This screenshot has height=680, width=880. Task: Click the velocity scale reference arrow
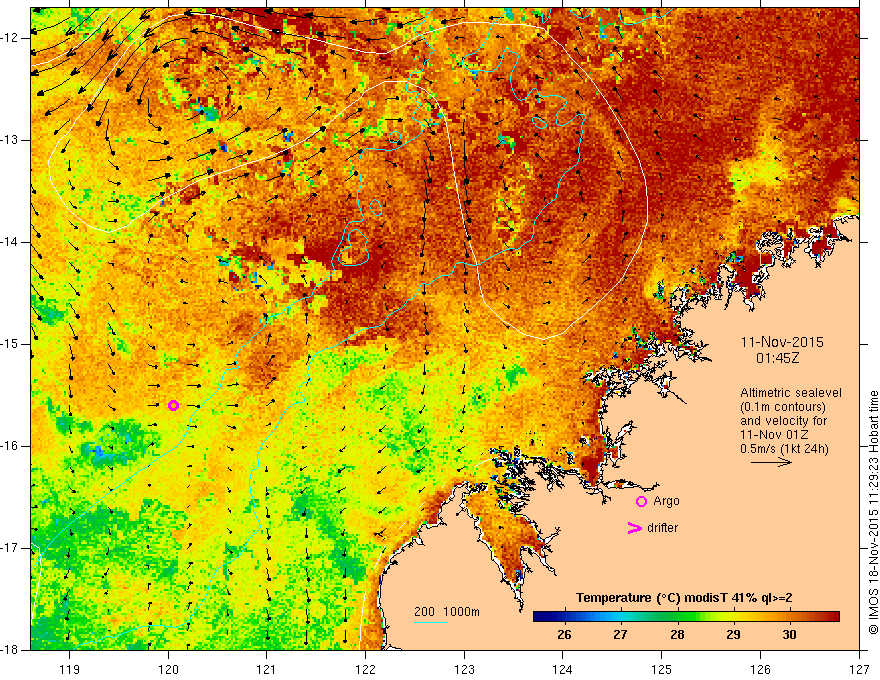tap(771, 462)
